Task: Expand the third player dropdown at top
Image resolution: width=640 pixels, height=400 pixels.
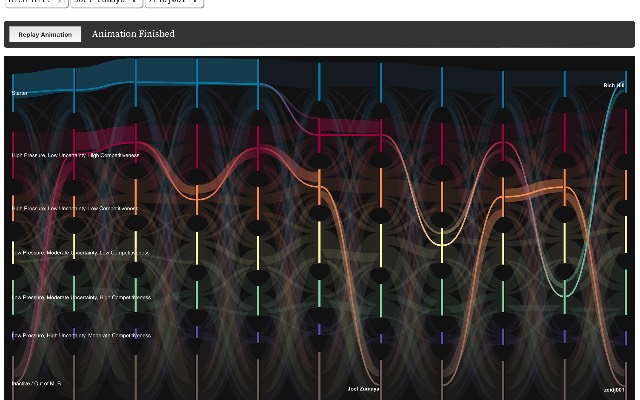Action: click(175, 2)
